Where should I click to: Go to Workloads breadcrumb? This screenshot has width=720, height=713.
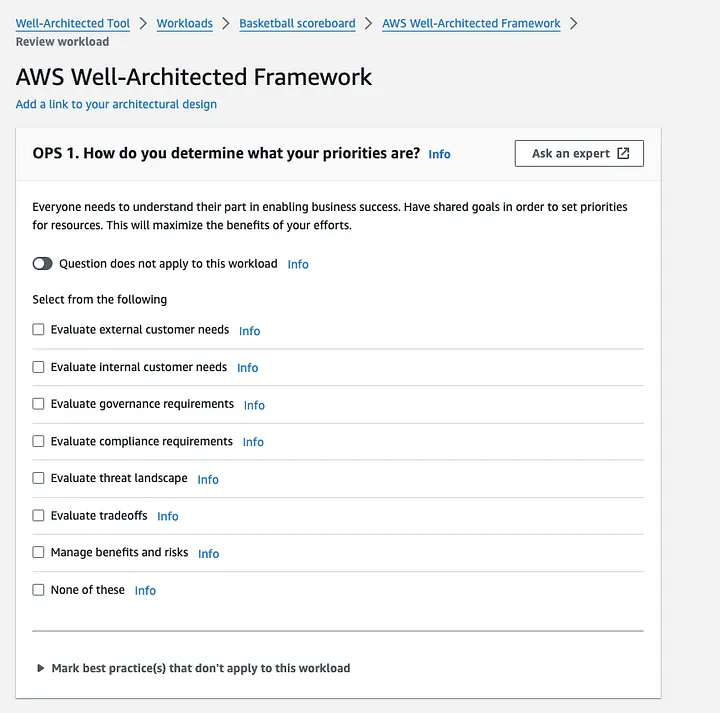184,23
